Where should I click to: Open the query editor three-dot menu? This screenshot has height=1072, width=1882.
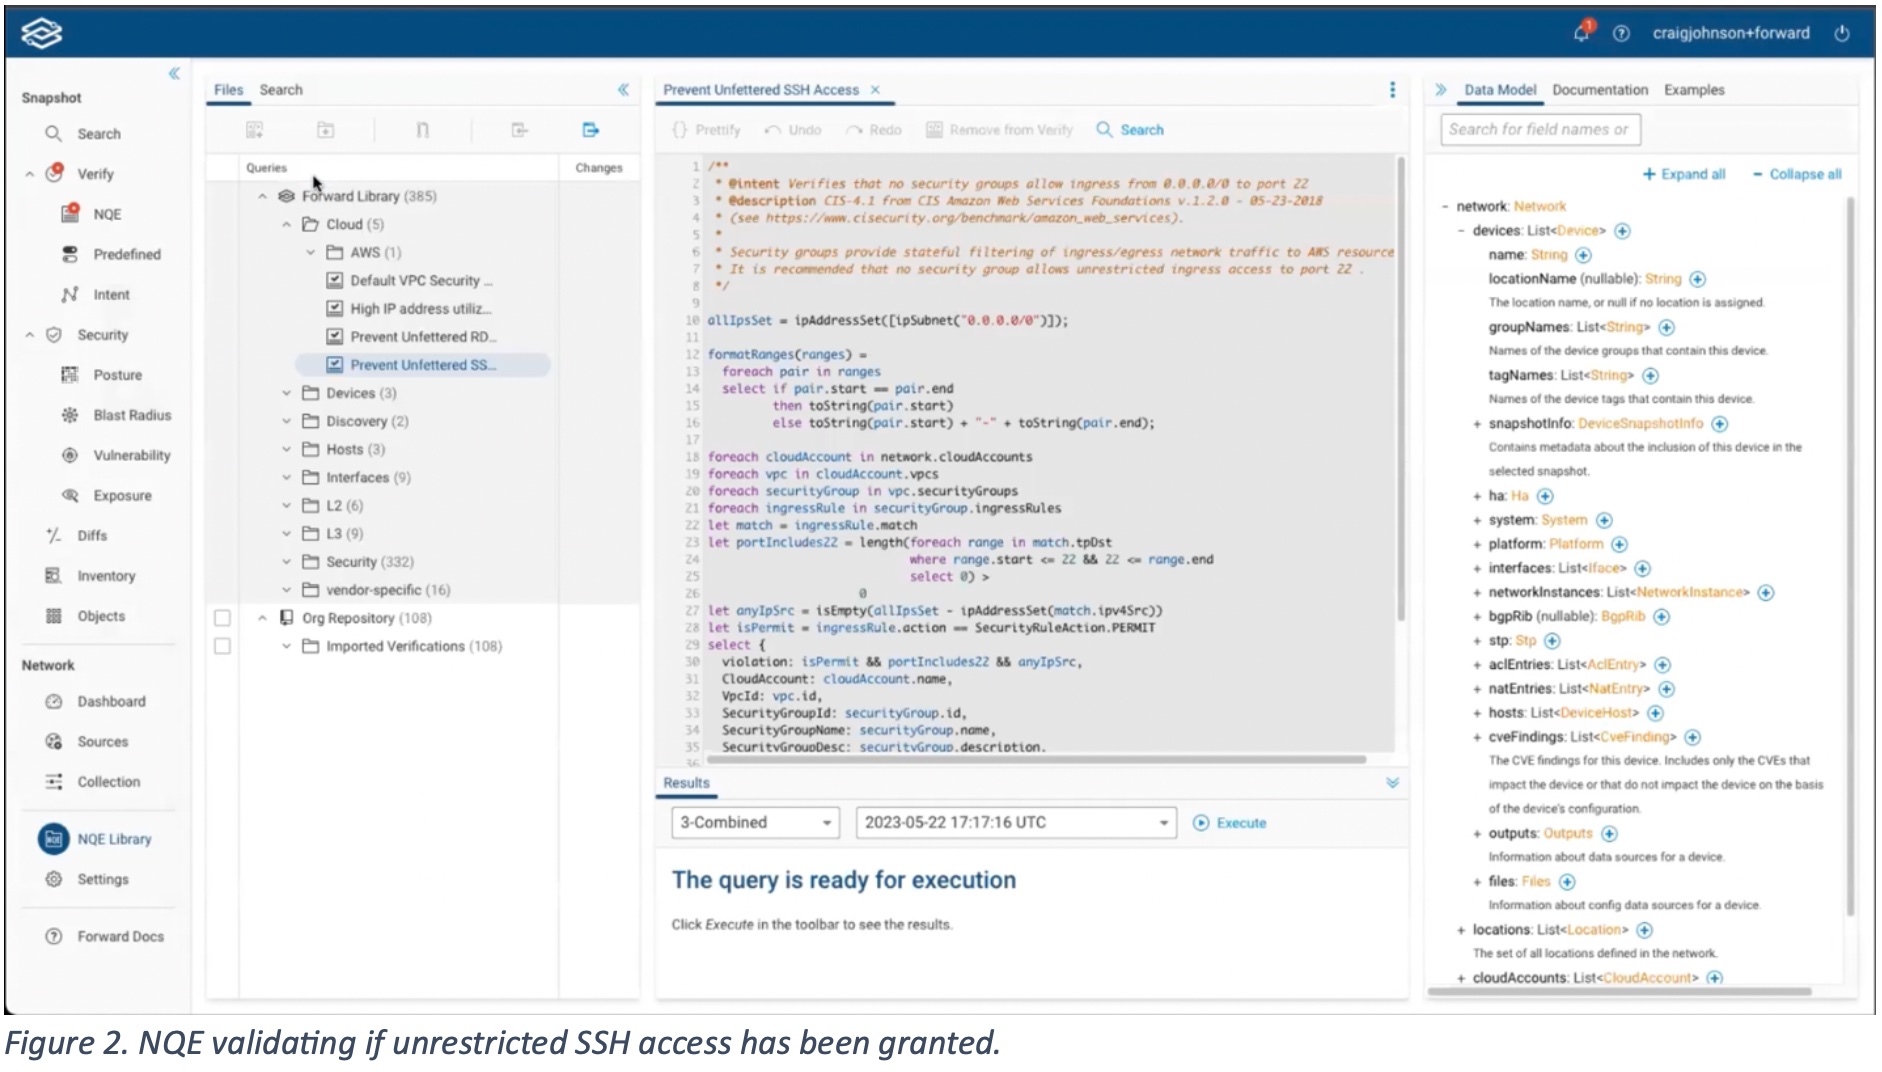[x=1392, y=90]
